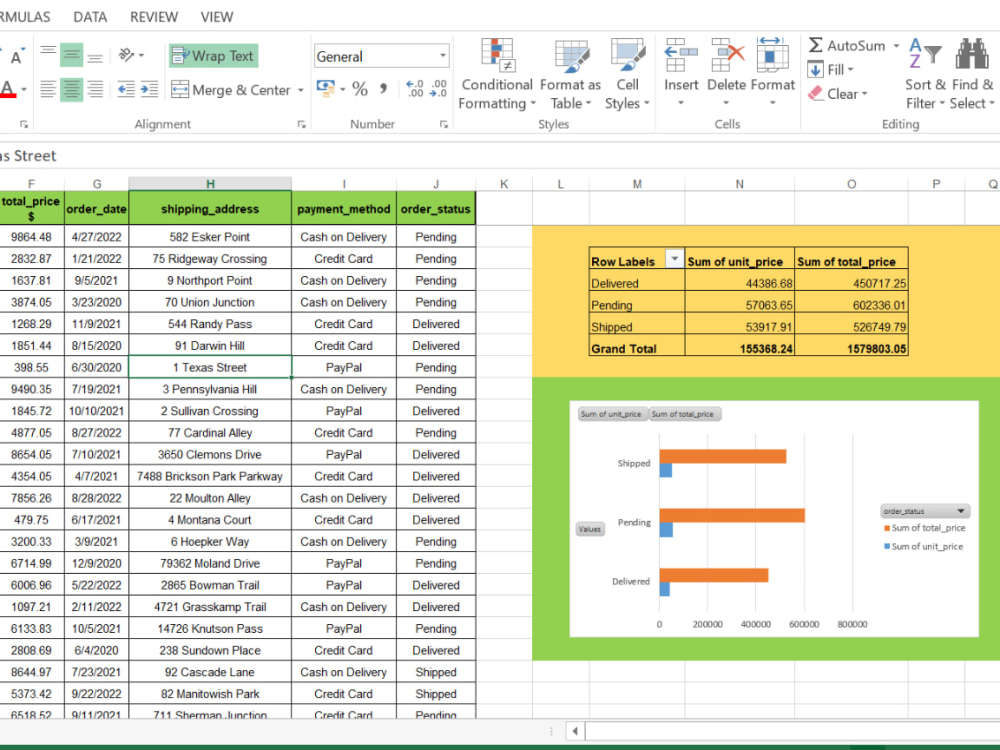Open Sort & Filter menu
1000x750 pixels.
click(x=925, y=73)
